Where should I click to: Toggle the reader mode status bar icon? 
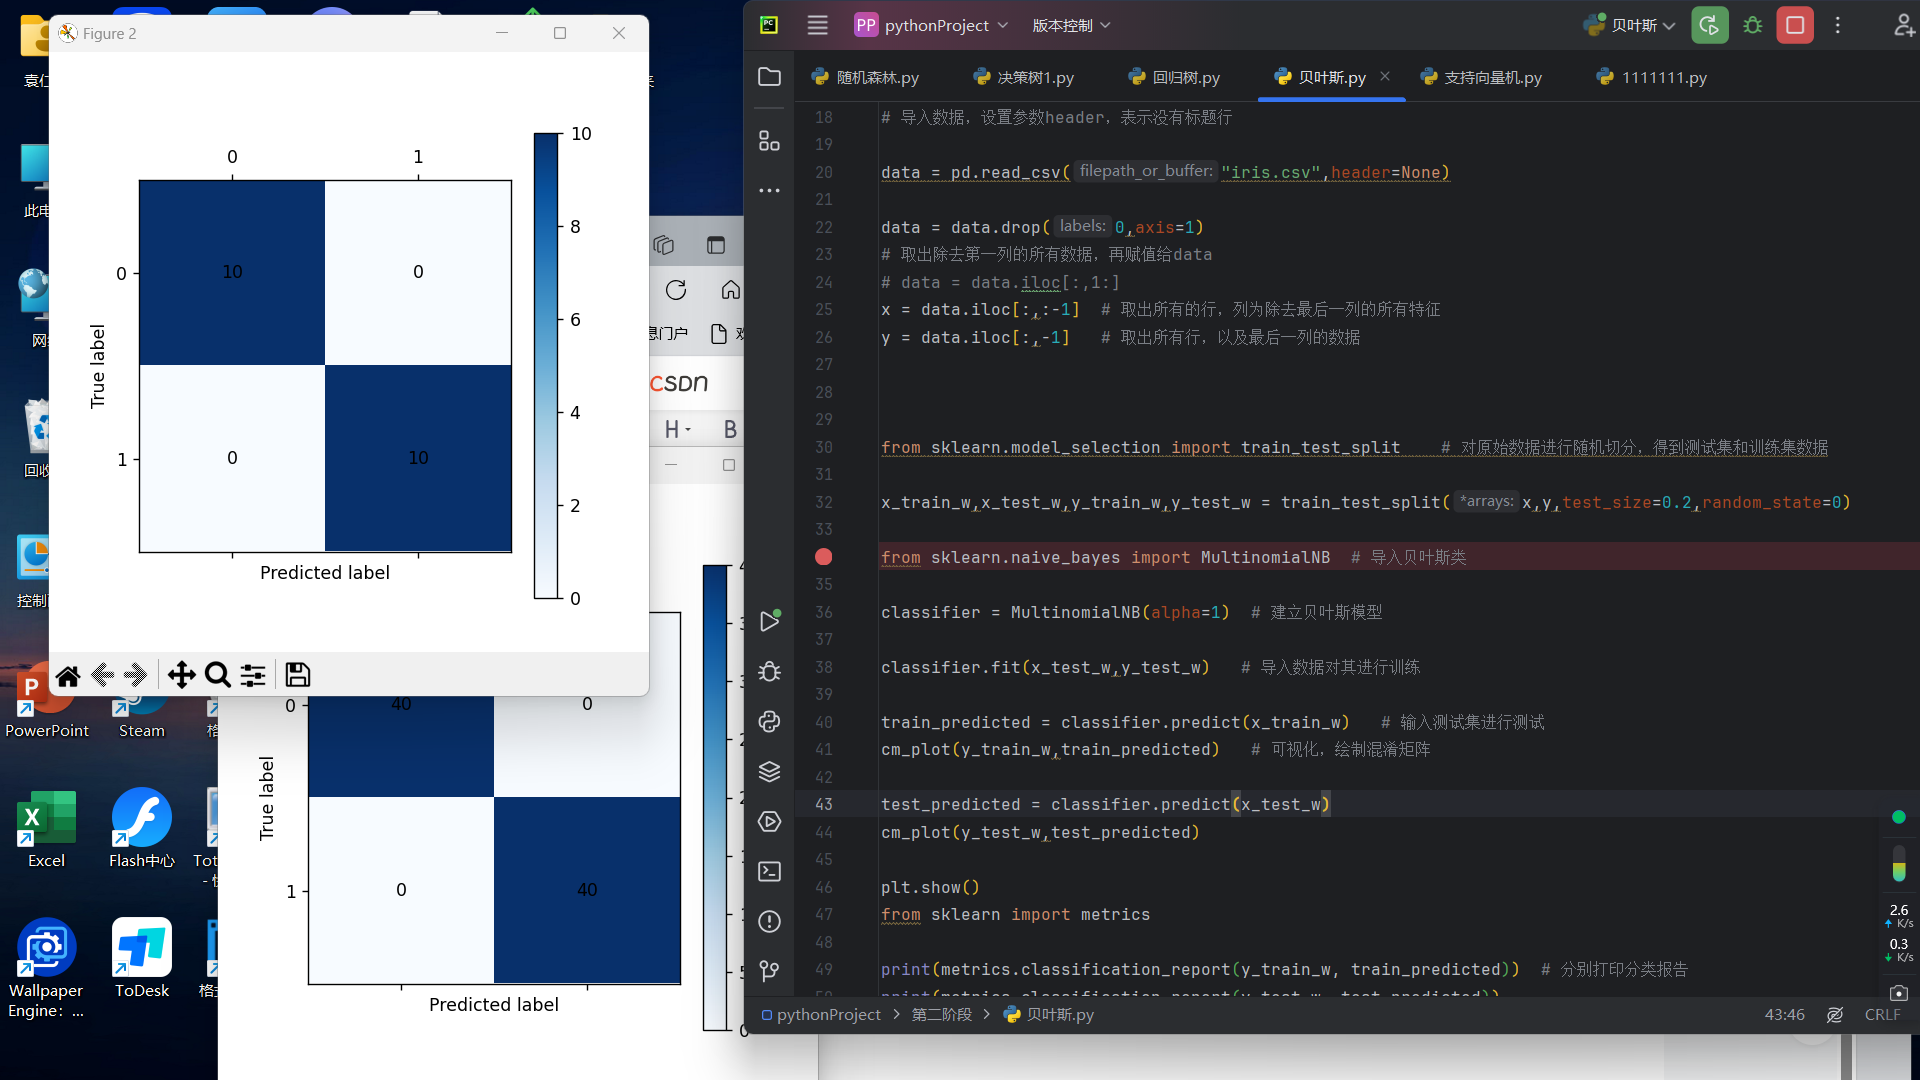pos(1835,1015)
